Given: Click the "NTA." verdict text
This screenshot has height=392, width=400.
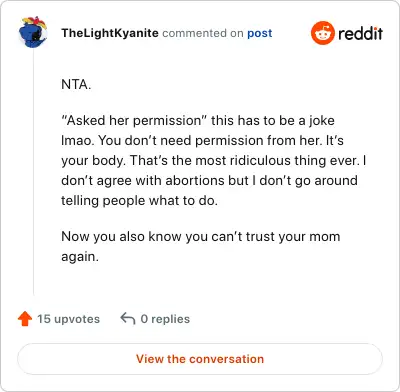Looking at the screenshot, I should click(x=76, y=84).
